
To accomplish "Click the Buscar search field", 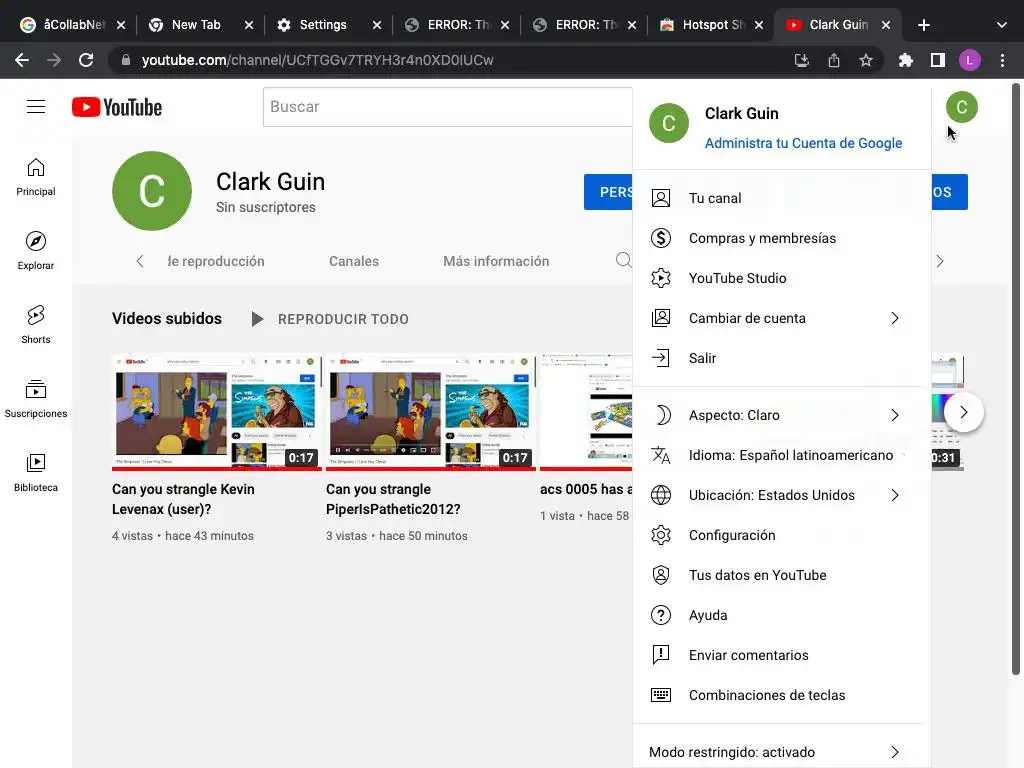I will tap(447, 107).
